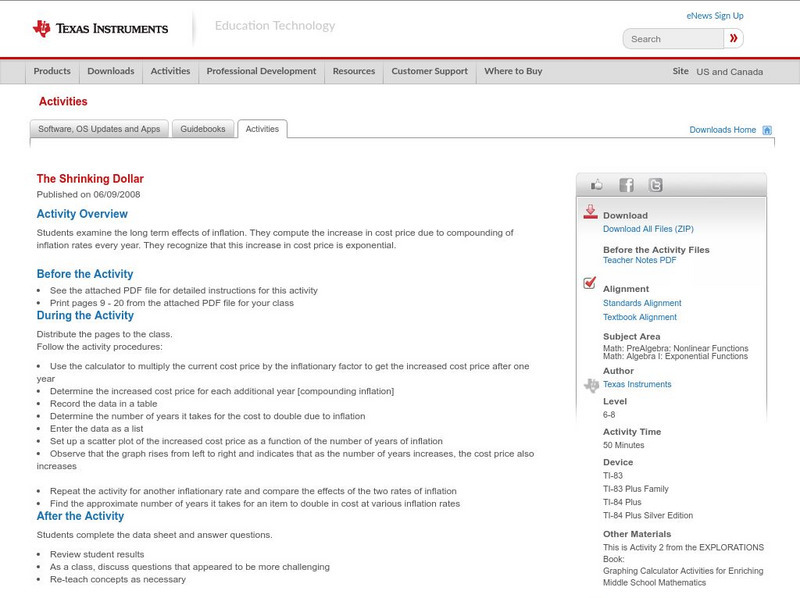This screenshot has width=800, height=598.
Task: Click the Alignment checkmark icon
Action: point(589,282)
